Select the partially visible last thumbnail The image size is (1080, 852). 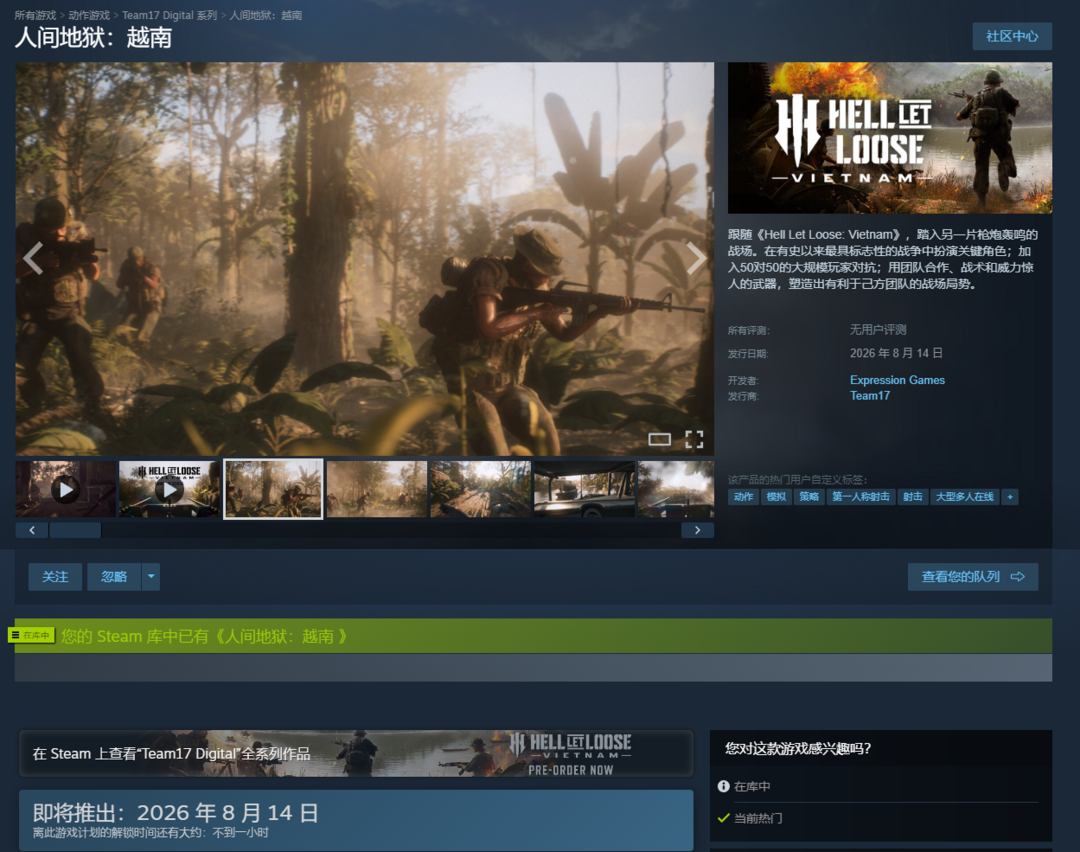click(676, 490)
